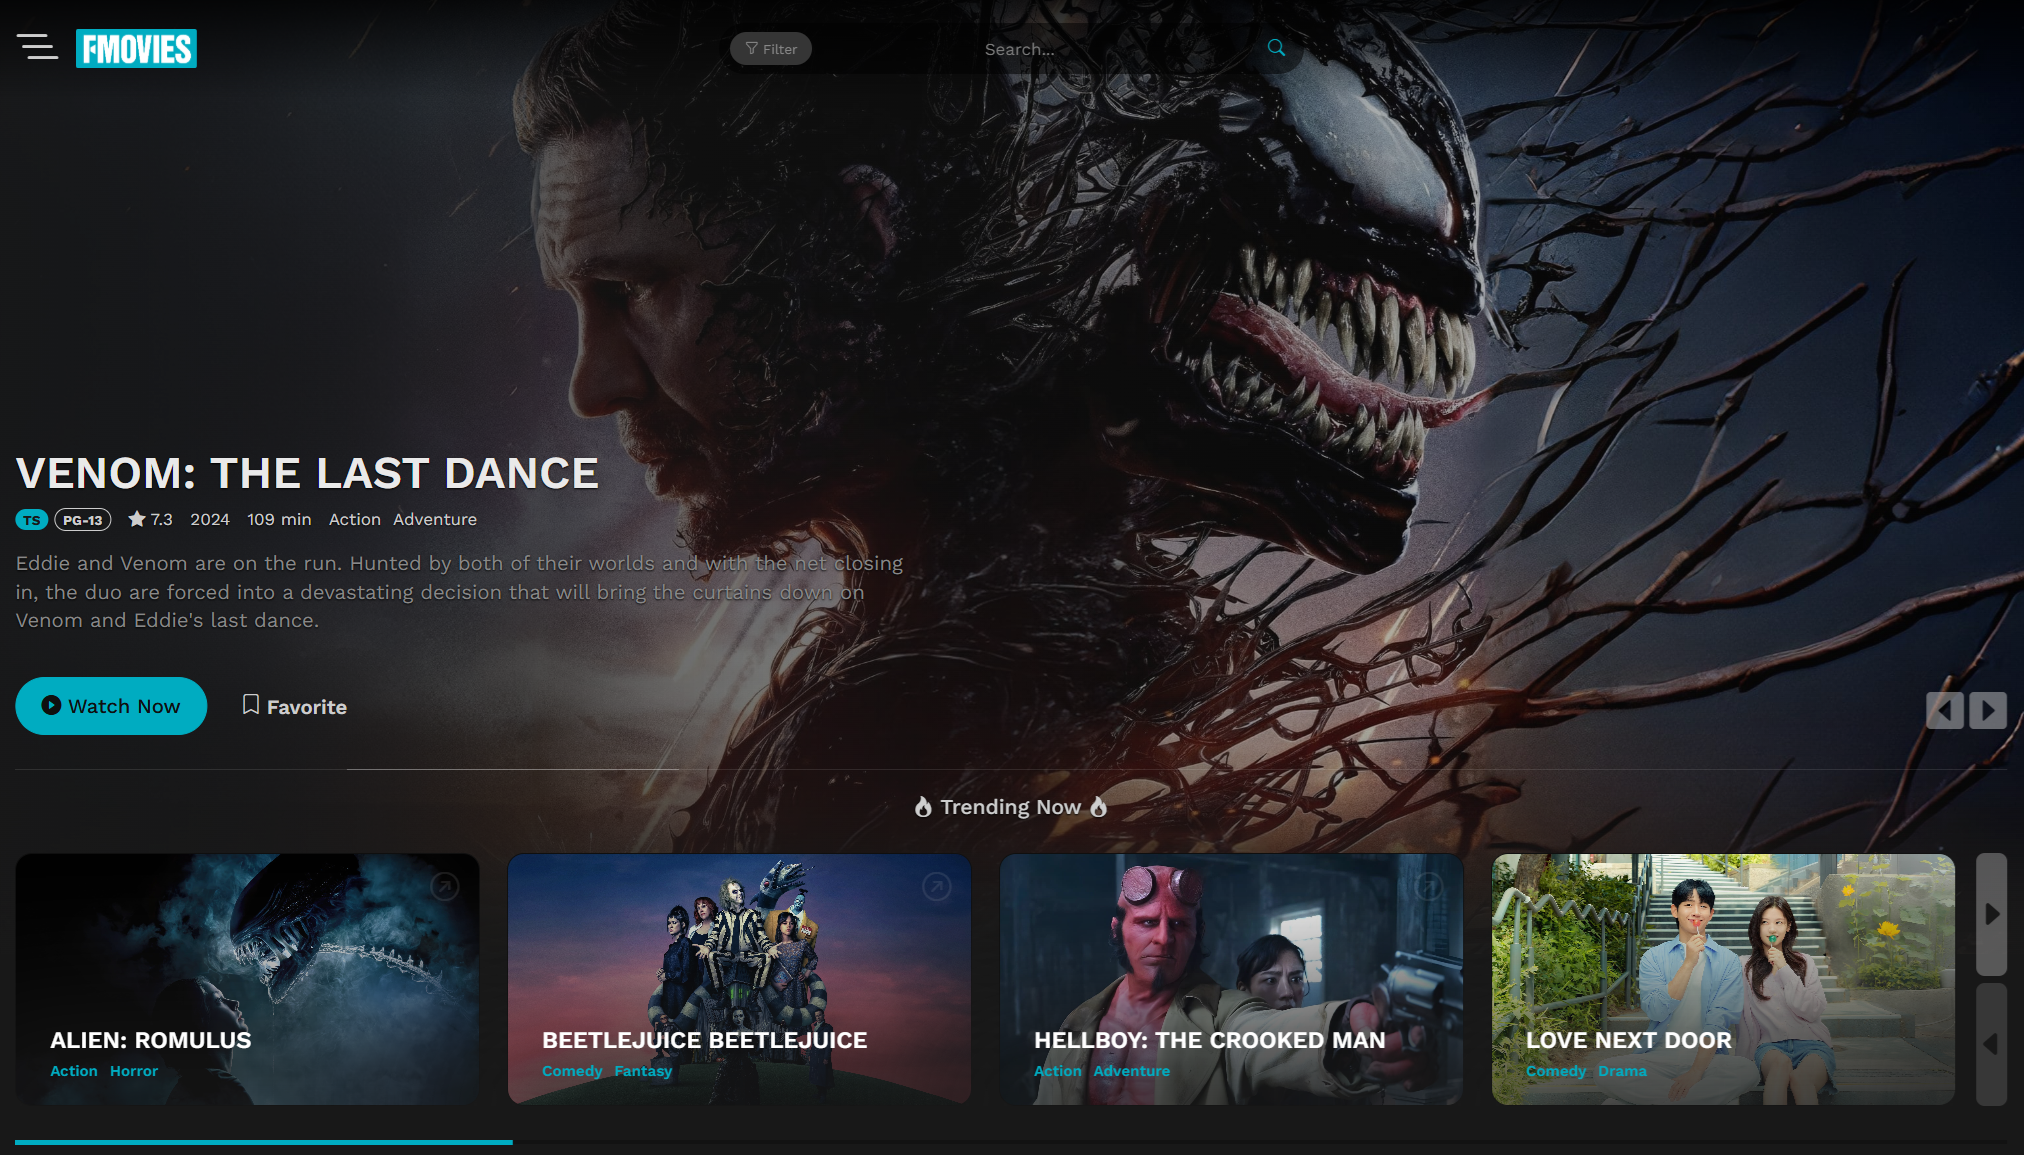
Task: Select the Action genre under Venom
Action: (354, 519)
